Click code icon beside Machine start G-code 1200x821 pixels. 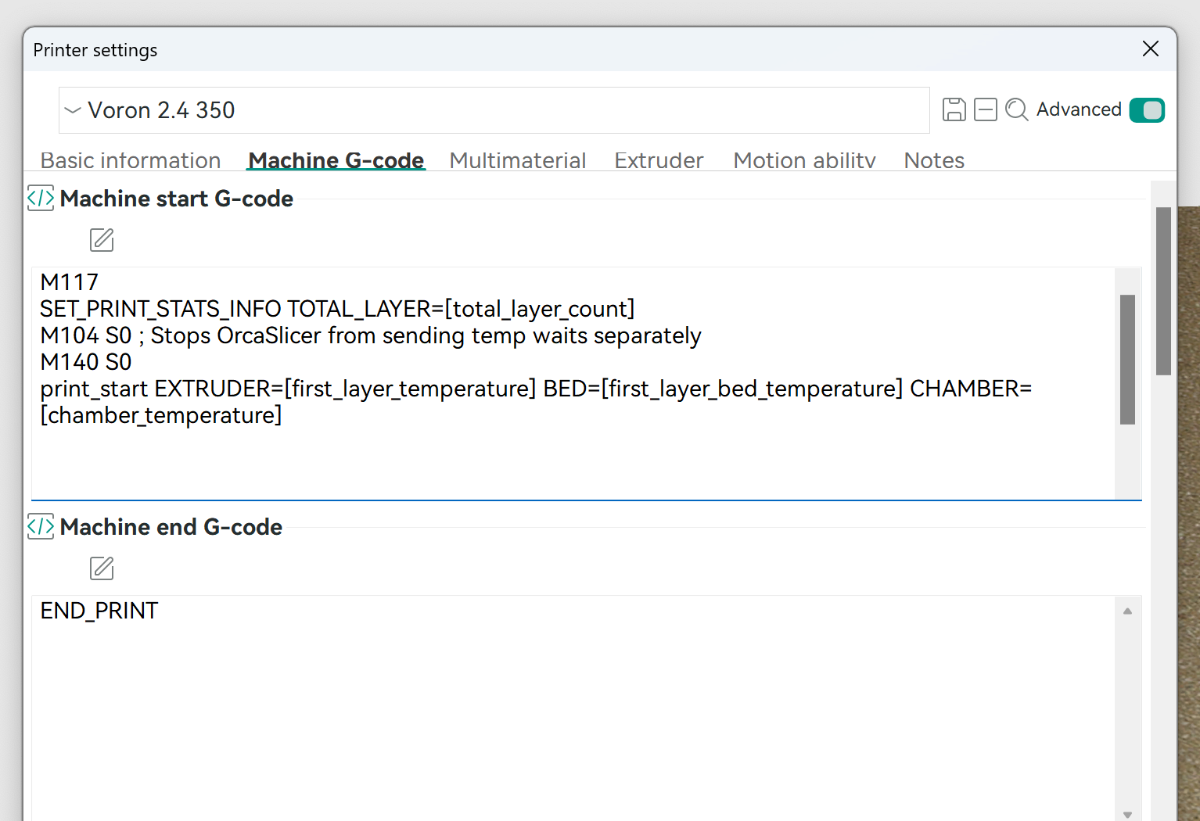tap(40, 198)
